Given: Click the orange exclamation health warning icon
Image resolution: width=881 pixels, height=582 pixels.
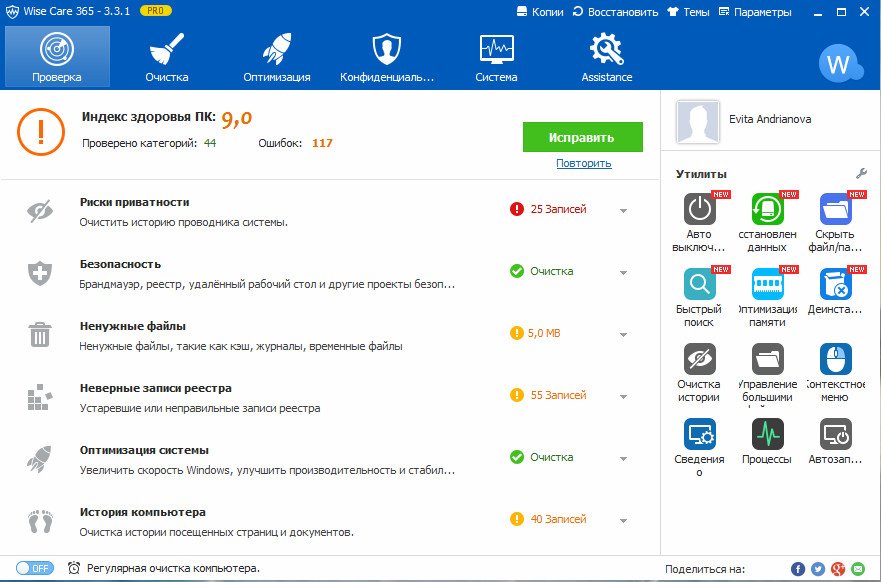Looking at the screenshot, I should (x=41, y=132).
